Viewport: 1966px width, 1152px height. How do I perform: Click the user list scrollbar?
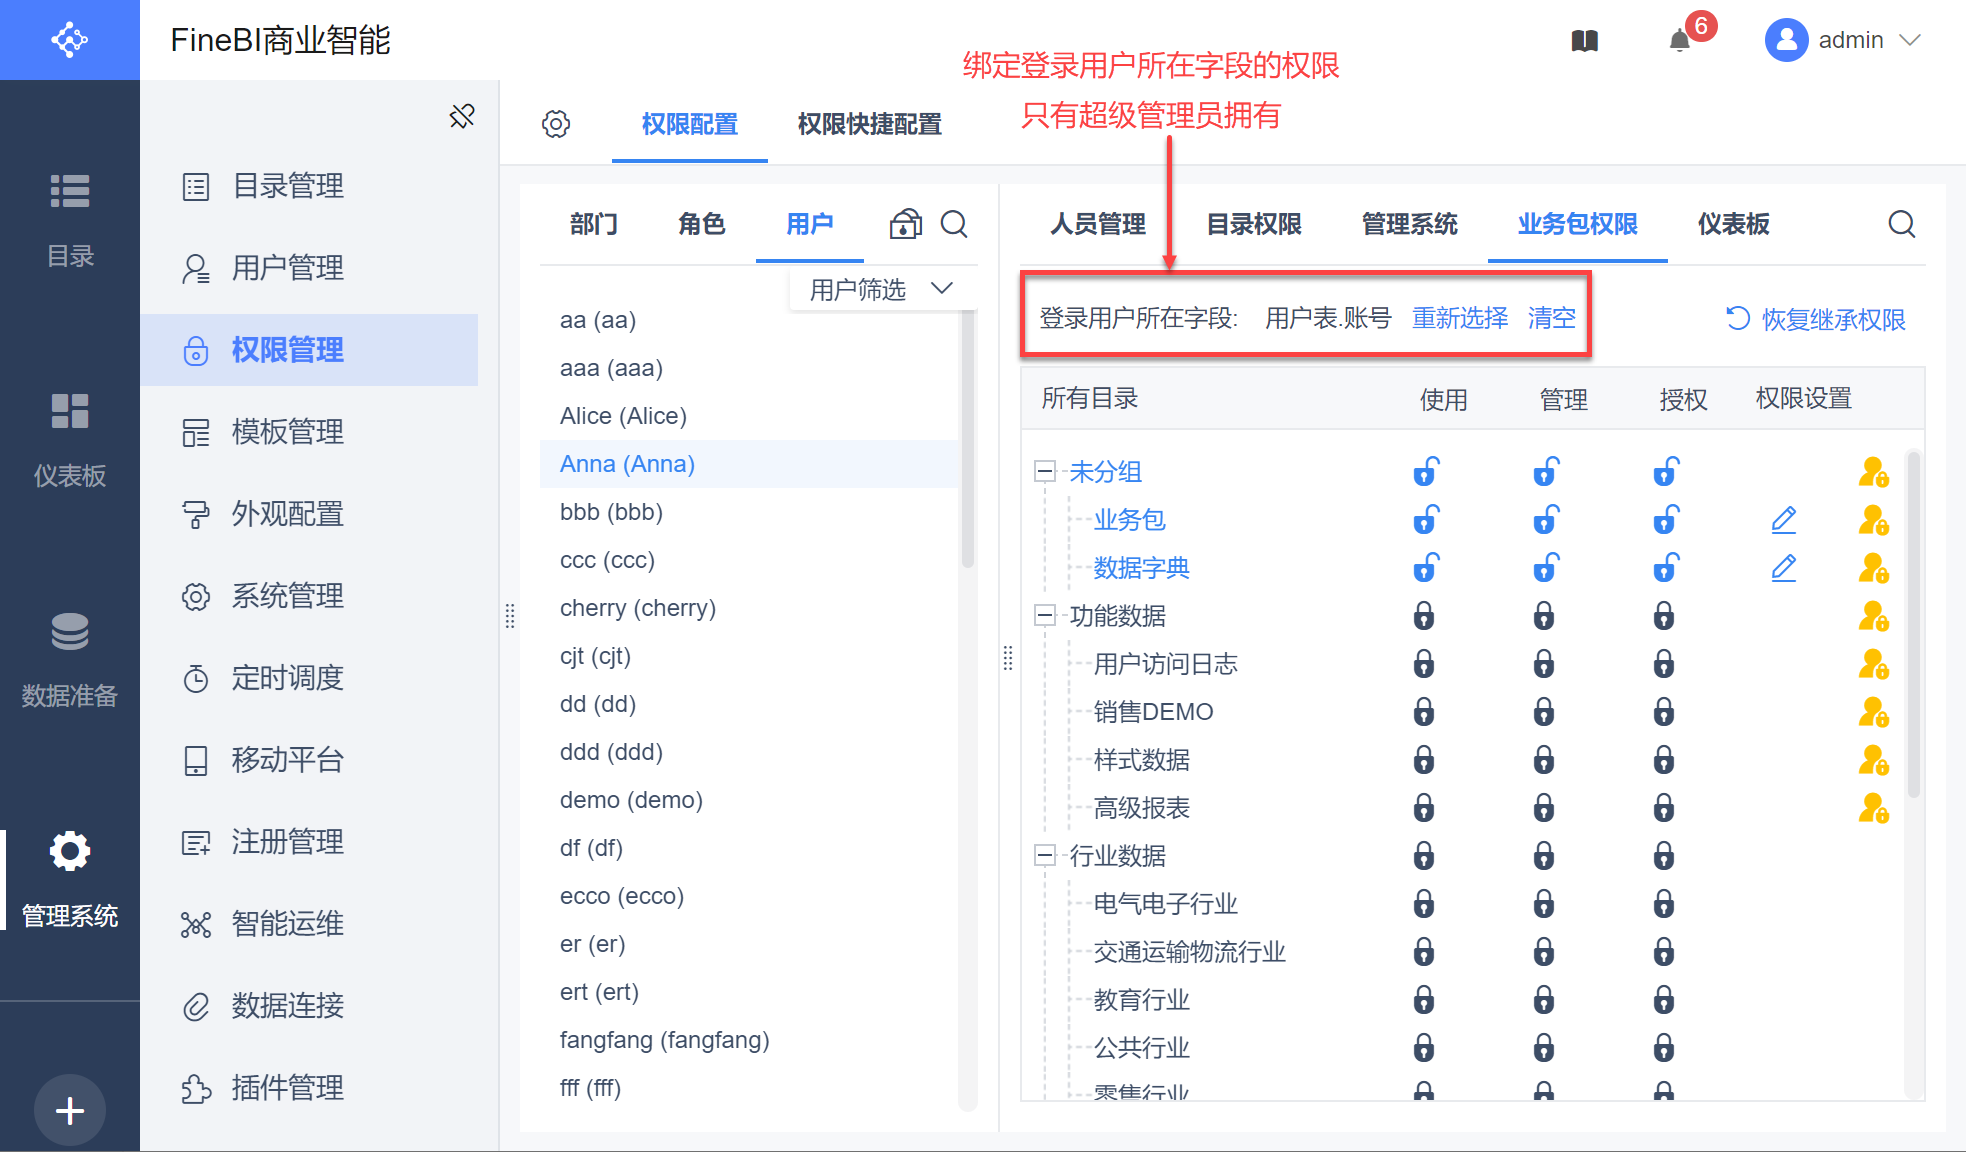967,440
